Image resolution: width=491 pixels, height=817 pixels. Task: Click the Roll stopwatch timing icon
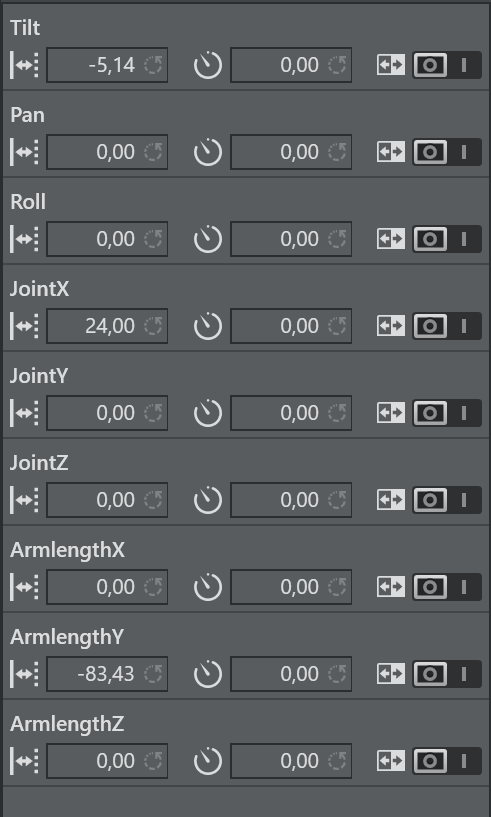(x=208, y=239)
